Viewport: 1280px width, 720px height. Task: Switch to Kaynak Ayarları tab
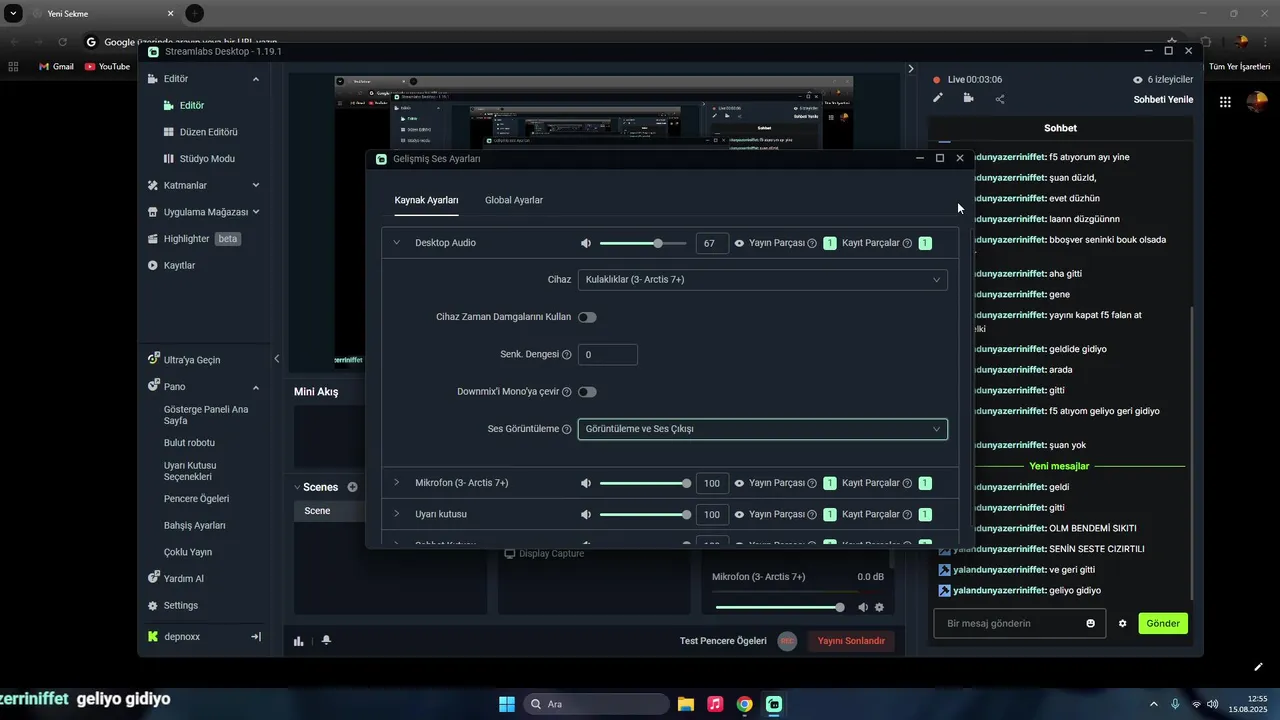[x=426, y=200]
